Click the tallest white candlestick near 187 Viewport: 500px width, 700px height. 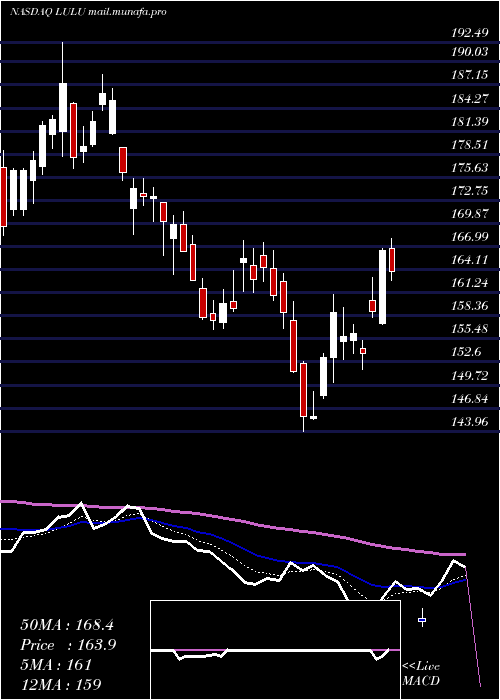pyautogui.click(x=63, y=107)
